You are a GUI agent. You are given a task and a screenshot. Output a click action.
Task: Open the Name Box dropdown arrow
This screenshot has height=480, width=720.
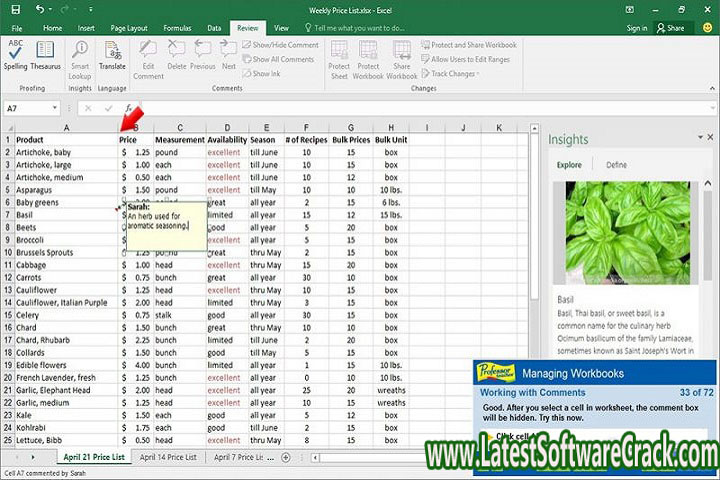coord(55,108)
